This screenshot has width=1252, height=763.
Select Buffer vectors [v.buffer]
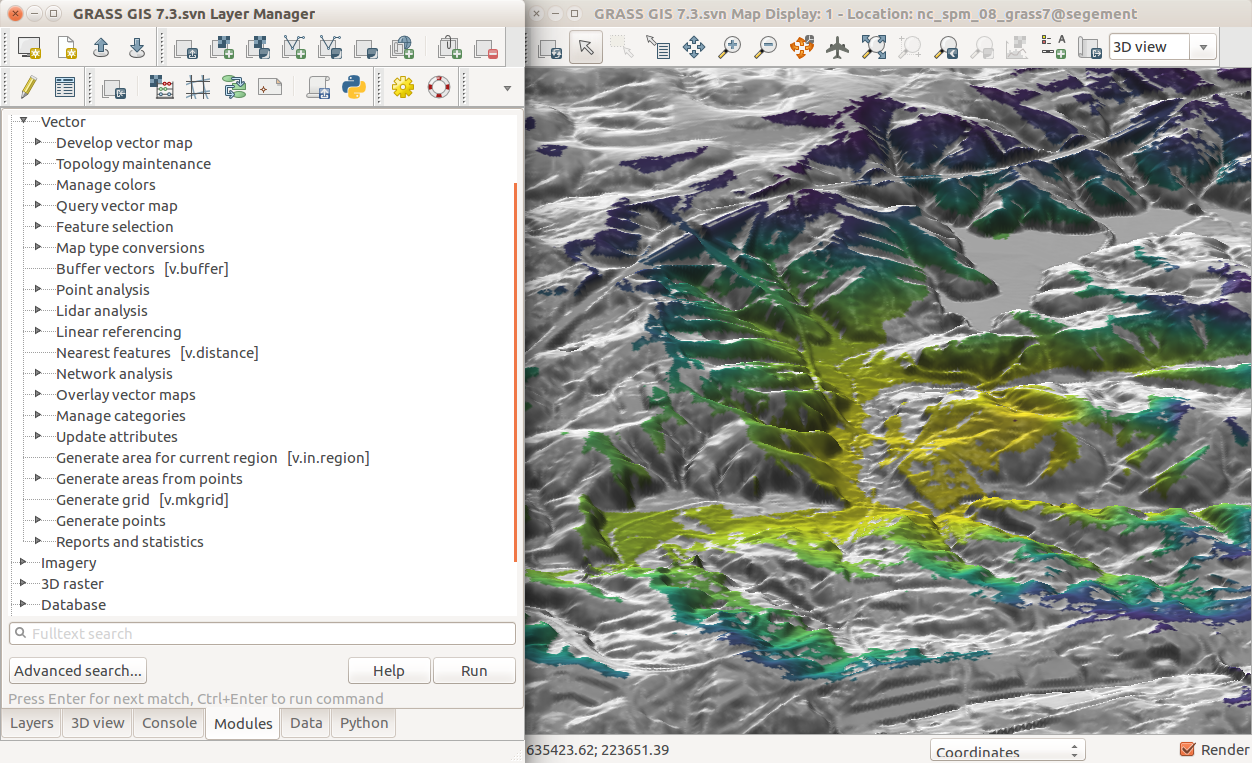(x=142, y=268)
